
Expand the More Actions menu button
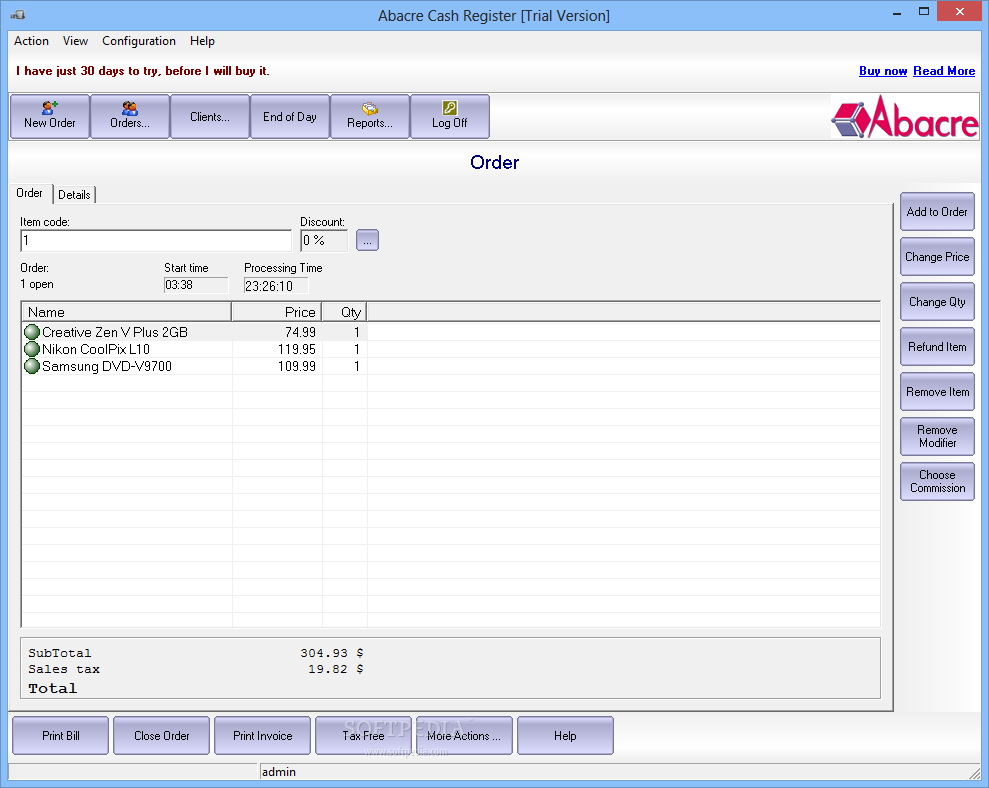(x=464, y=736)
